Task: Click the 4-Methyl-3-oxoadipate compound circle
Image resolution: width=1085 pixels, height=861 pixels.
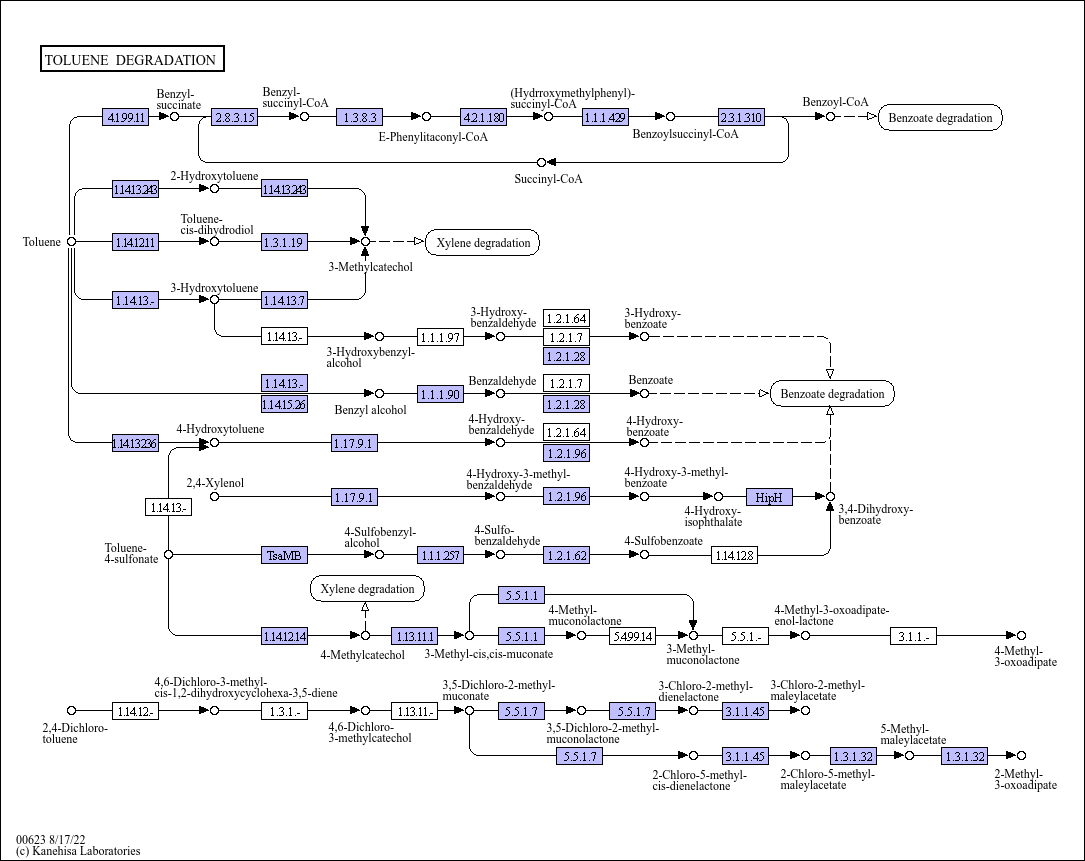Action: 1021,635
